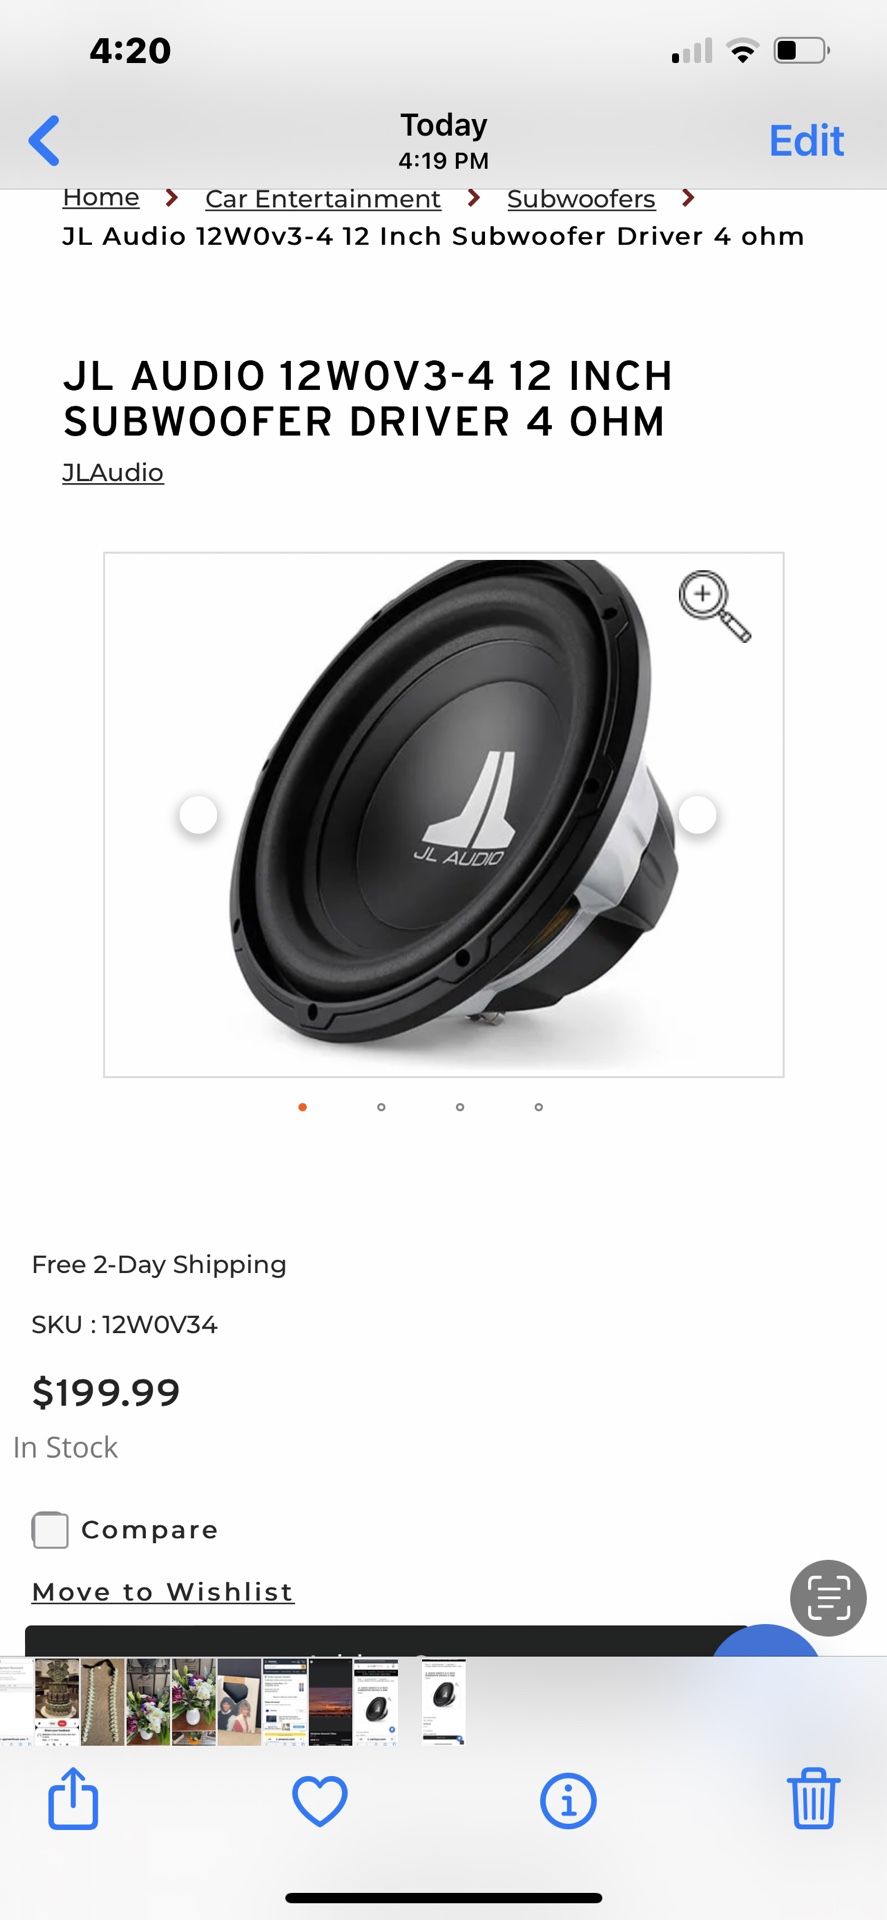Open Car Entertainment breadcrumb
The width and height of the screenshot is (887, 1920).
(323, 199)
